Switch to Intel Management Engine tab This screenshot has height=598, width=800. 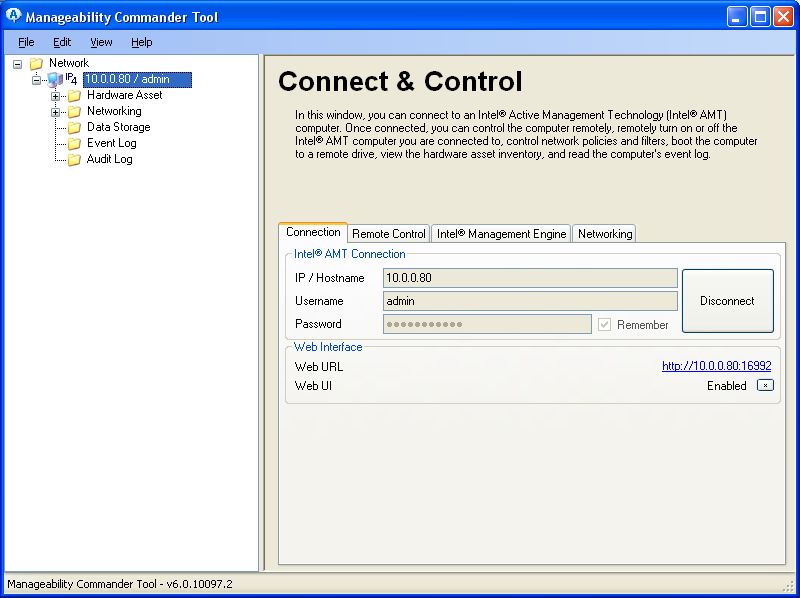pos(501,234)
